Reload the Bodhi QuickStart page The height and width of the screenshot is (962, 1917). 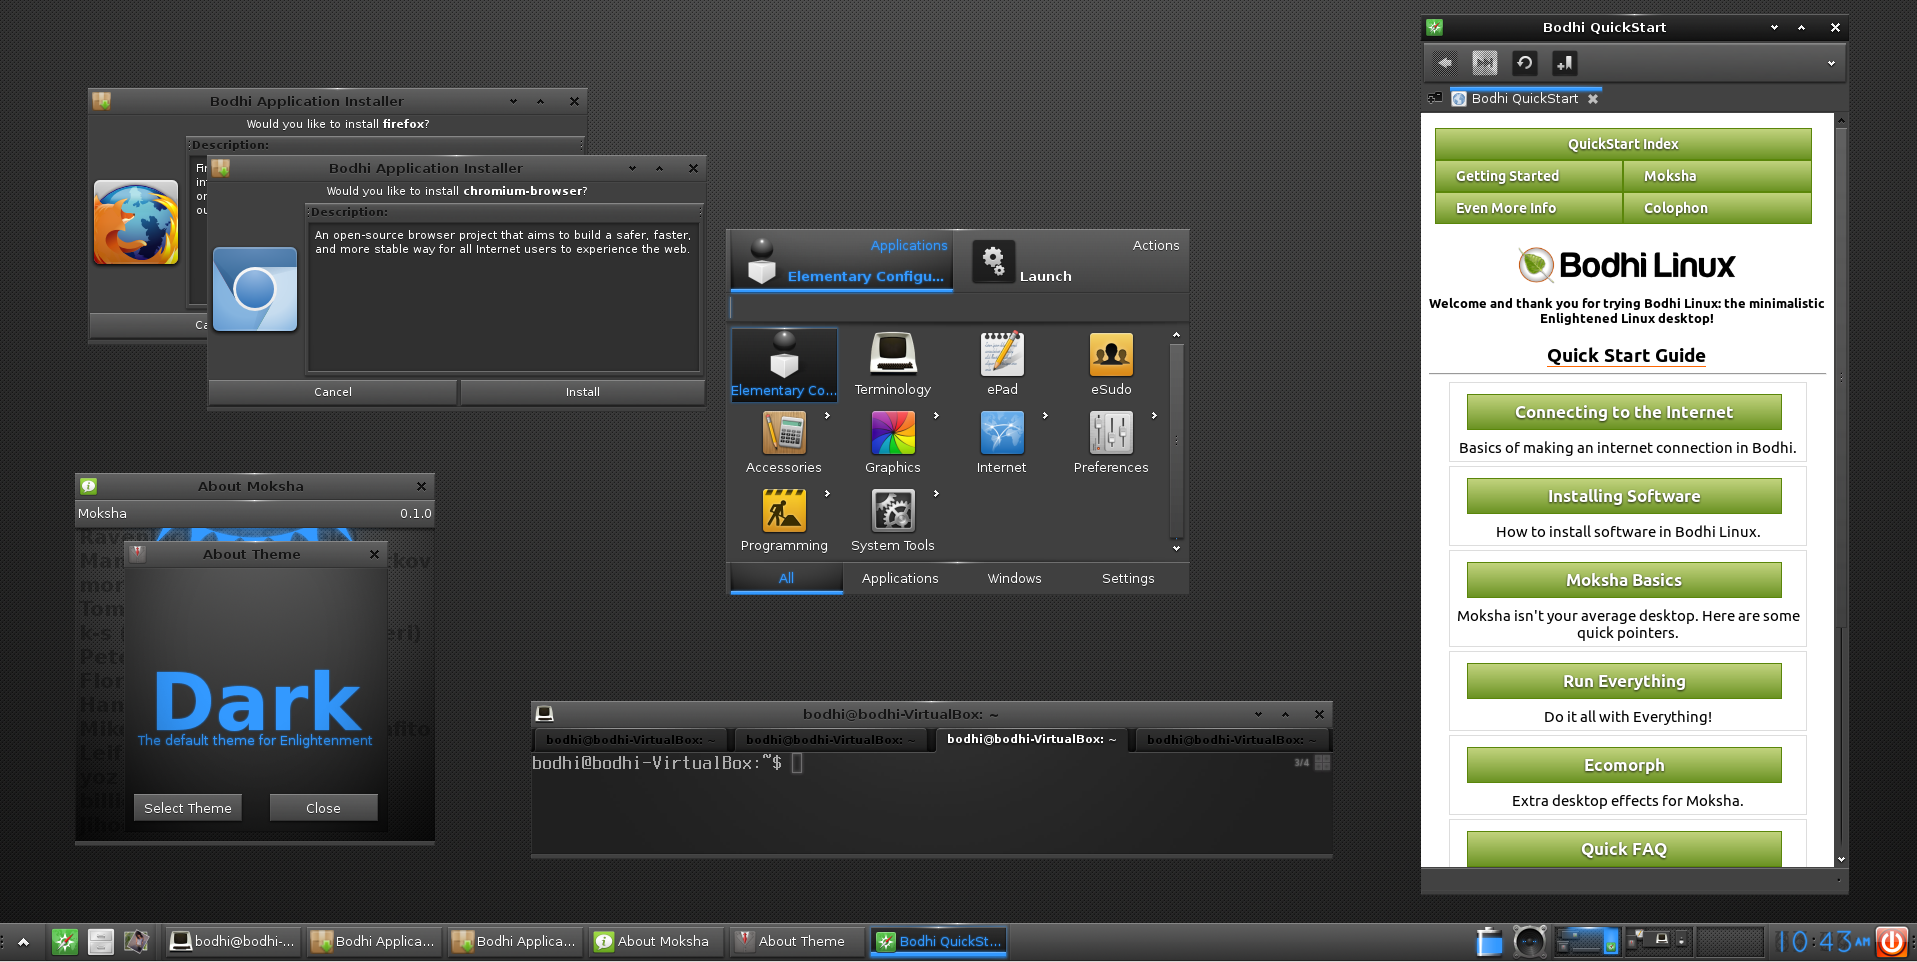[1524, 63]
